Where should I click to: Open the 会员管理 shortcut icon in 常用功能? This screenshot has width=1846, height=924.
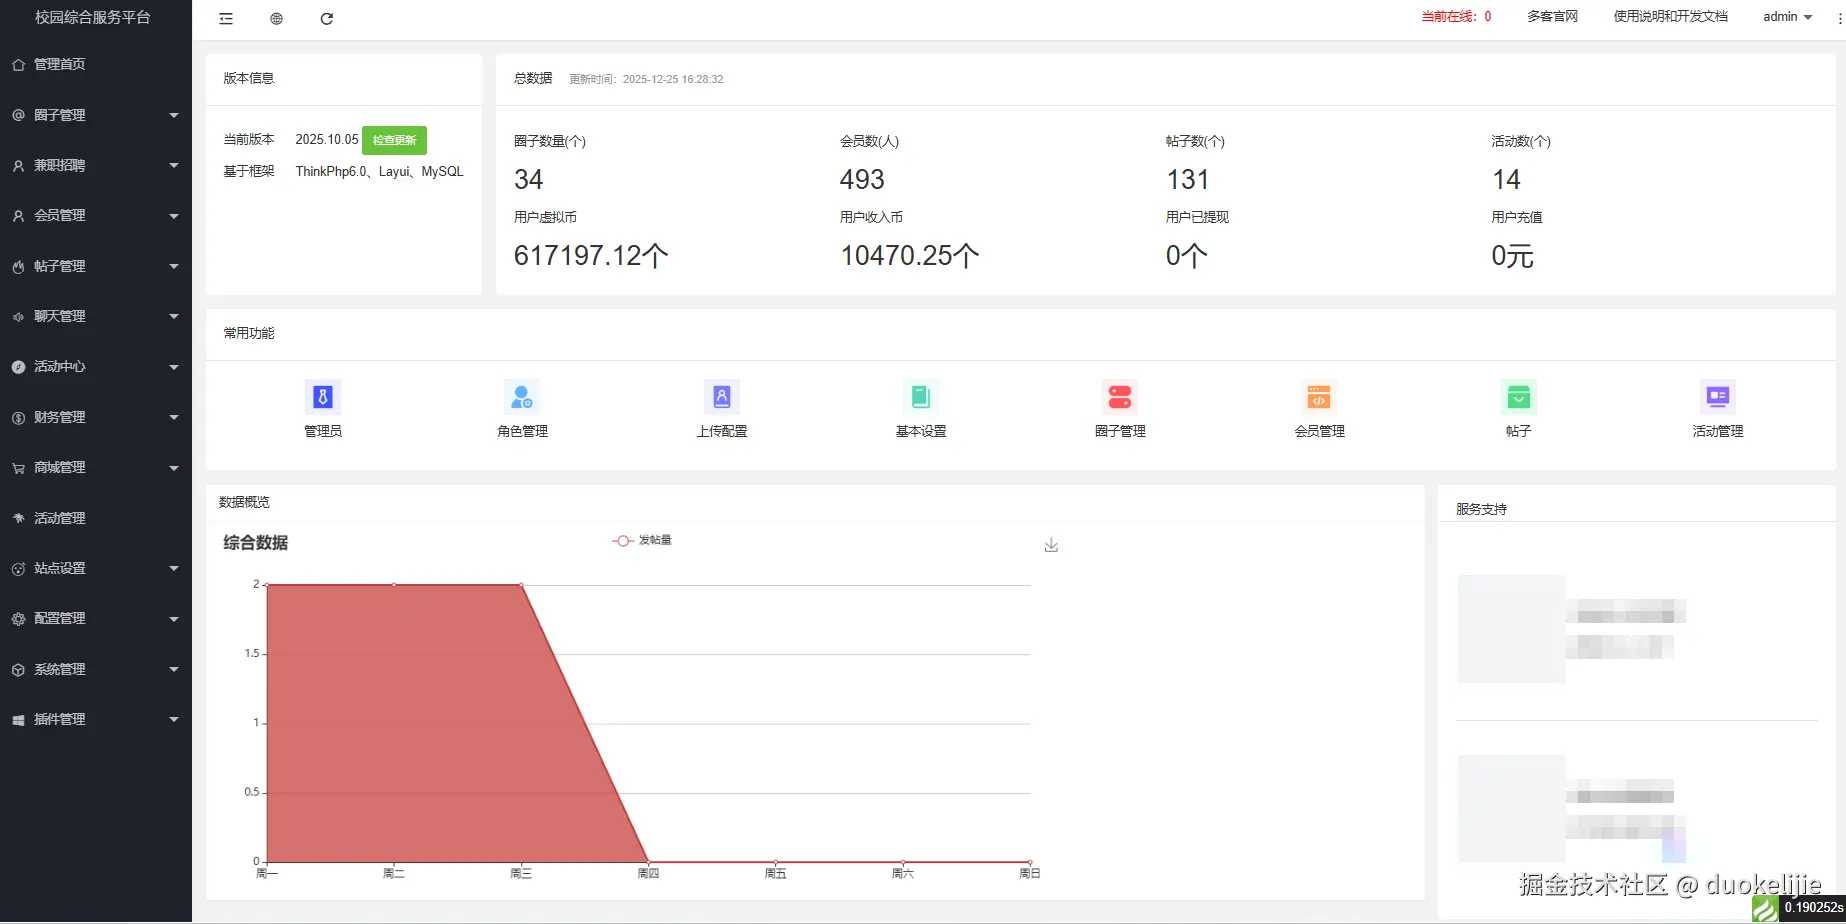pos(1319,397)
